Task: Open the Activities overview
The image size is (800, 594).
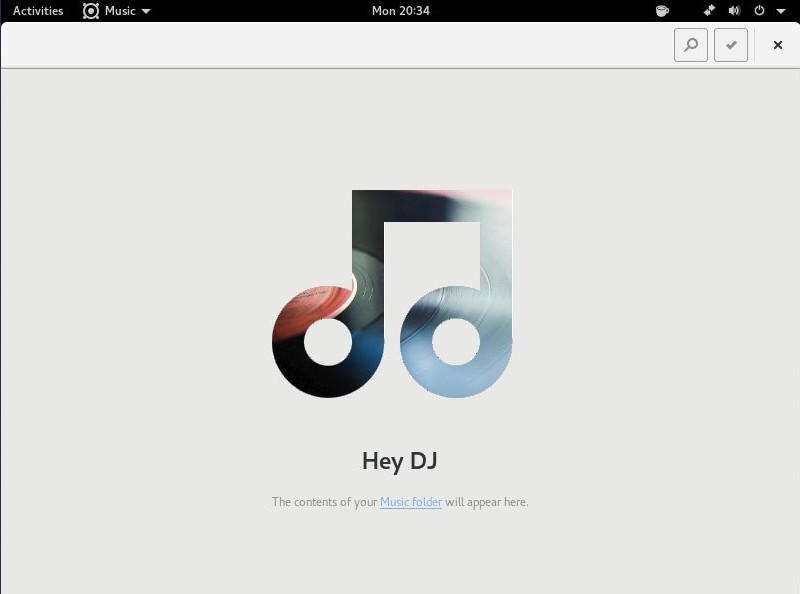Action: pos(38,11)
